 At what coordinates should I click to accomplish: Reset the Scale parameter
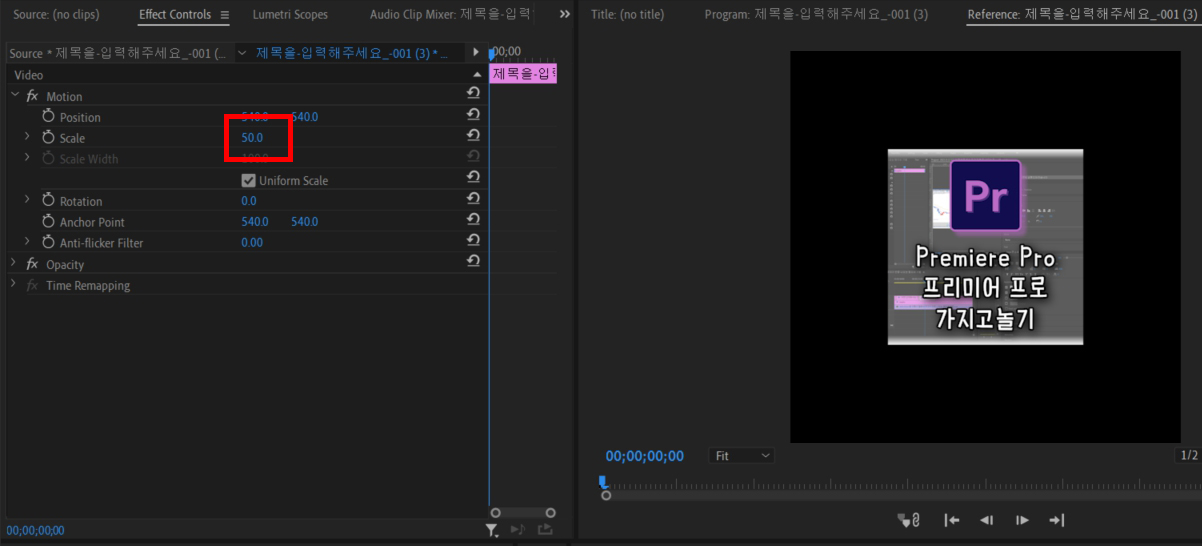pos(473,135)
